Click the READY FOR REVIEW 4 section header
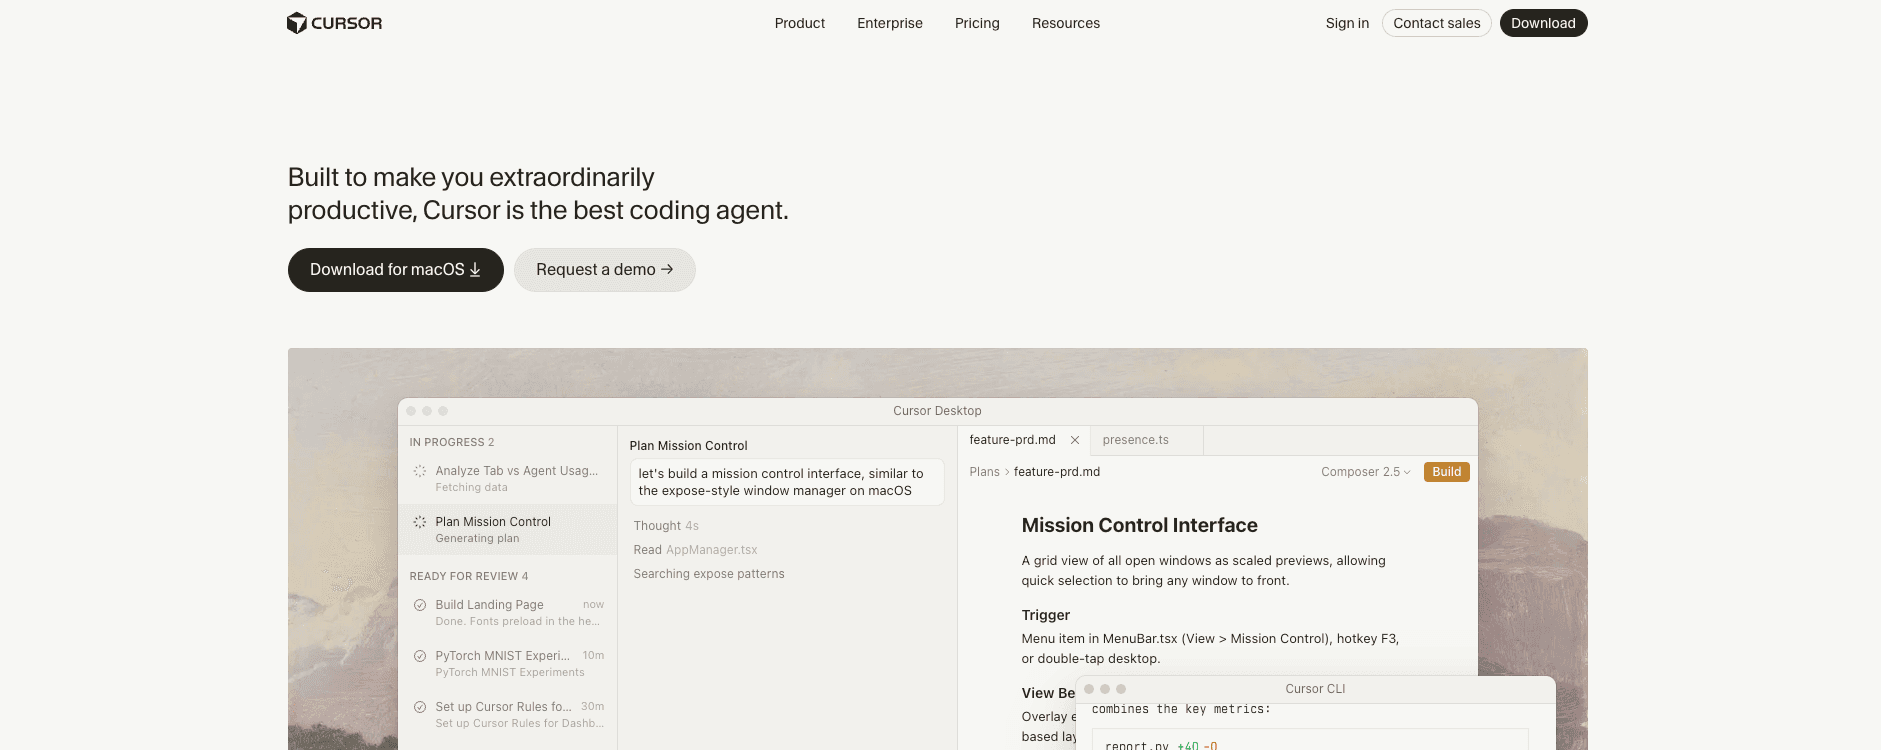 tap(468, 576)
